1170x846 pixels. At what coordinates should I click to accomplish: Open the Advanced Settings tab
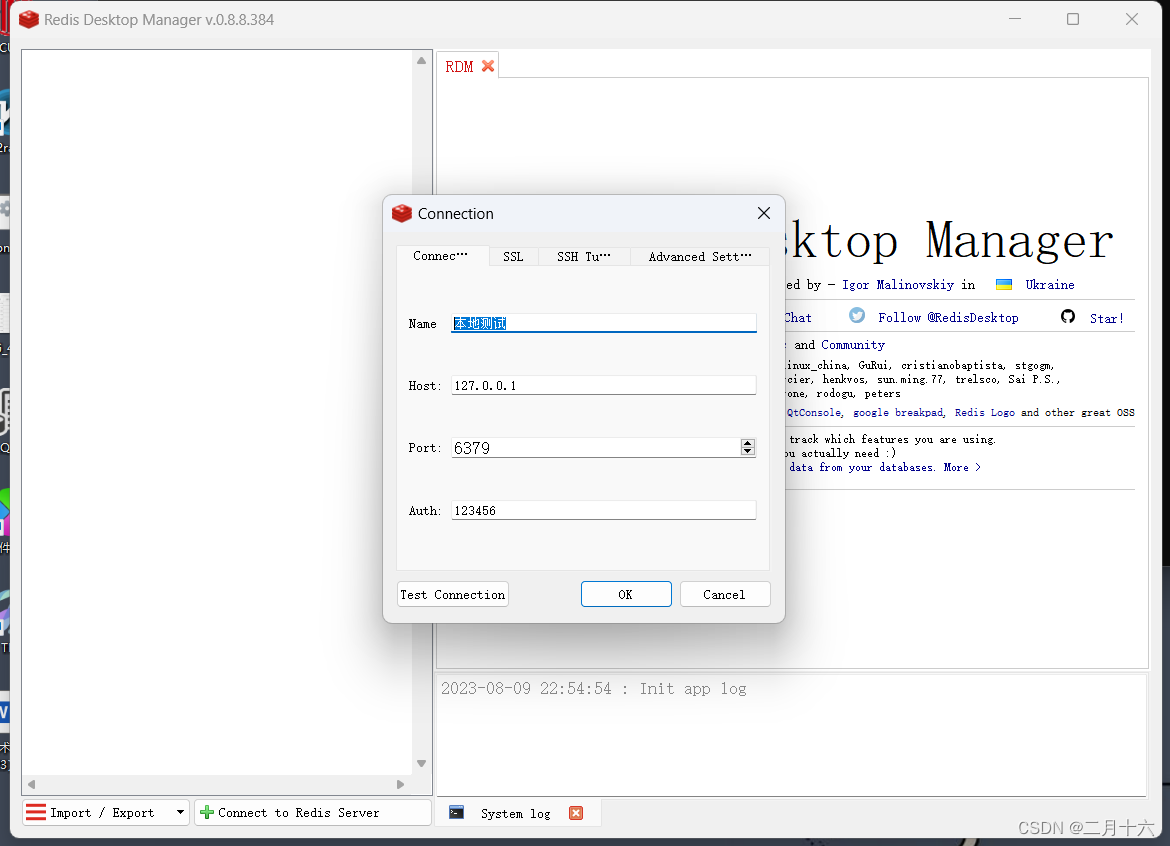coord(700,257)
